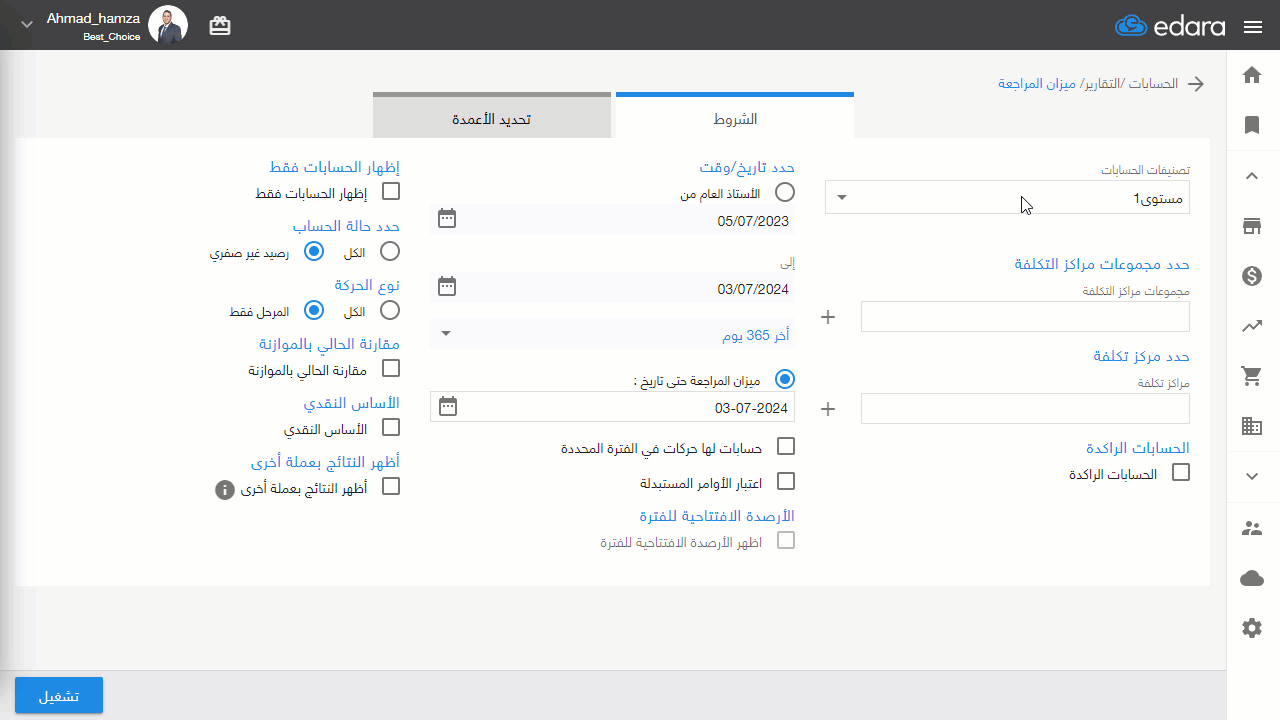Open the shopping cart icon in sidebar
Viewport: 1280px width, 720px height.
click(1251, 376)
